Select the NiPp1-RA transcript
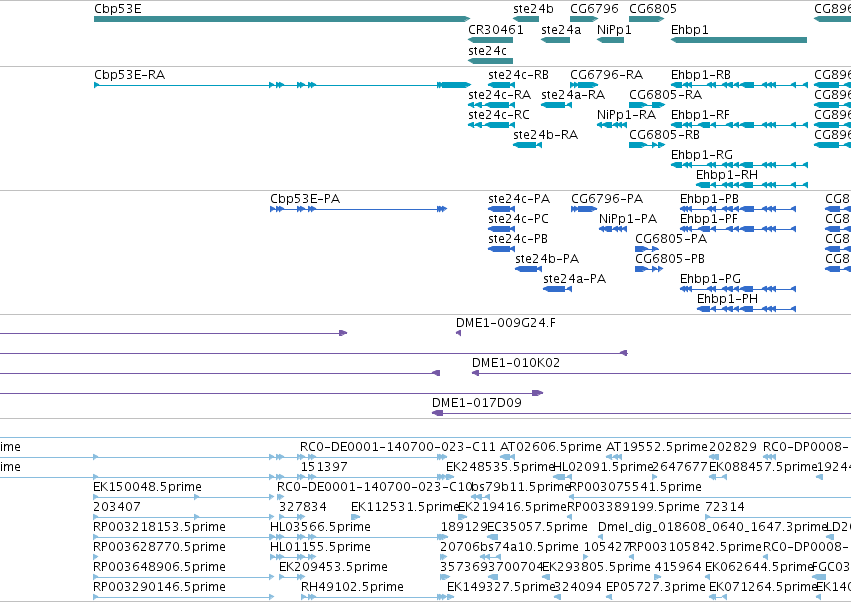 point(612,125)
